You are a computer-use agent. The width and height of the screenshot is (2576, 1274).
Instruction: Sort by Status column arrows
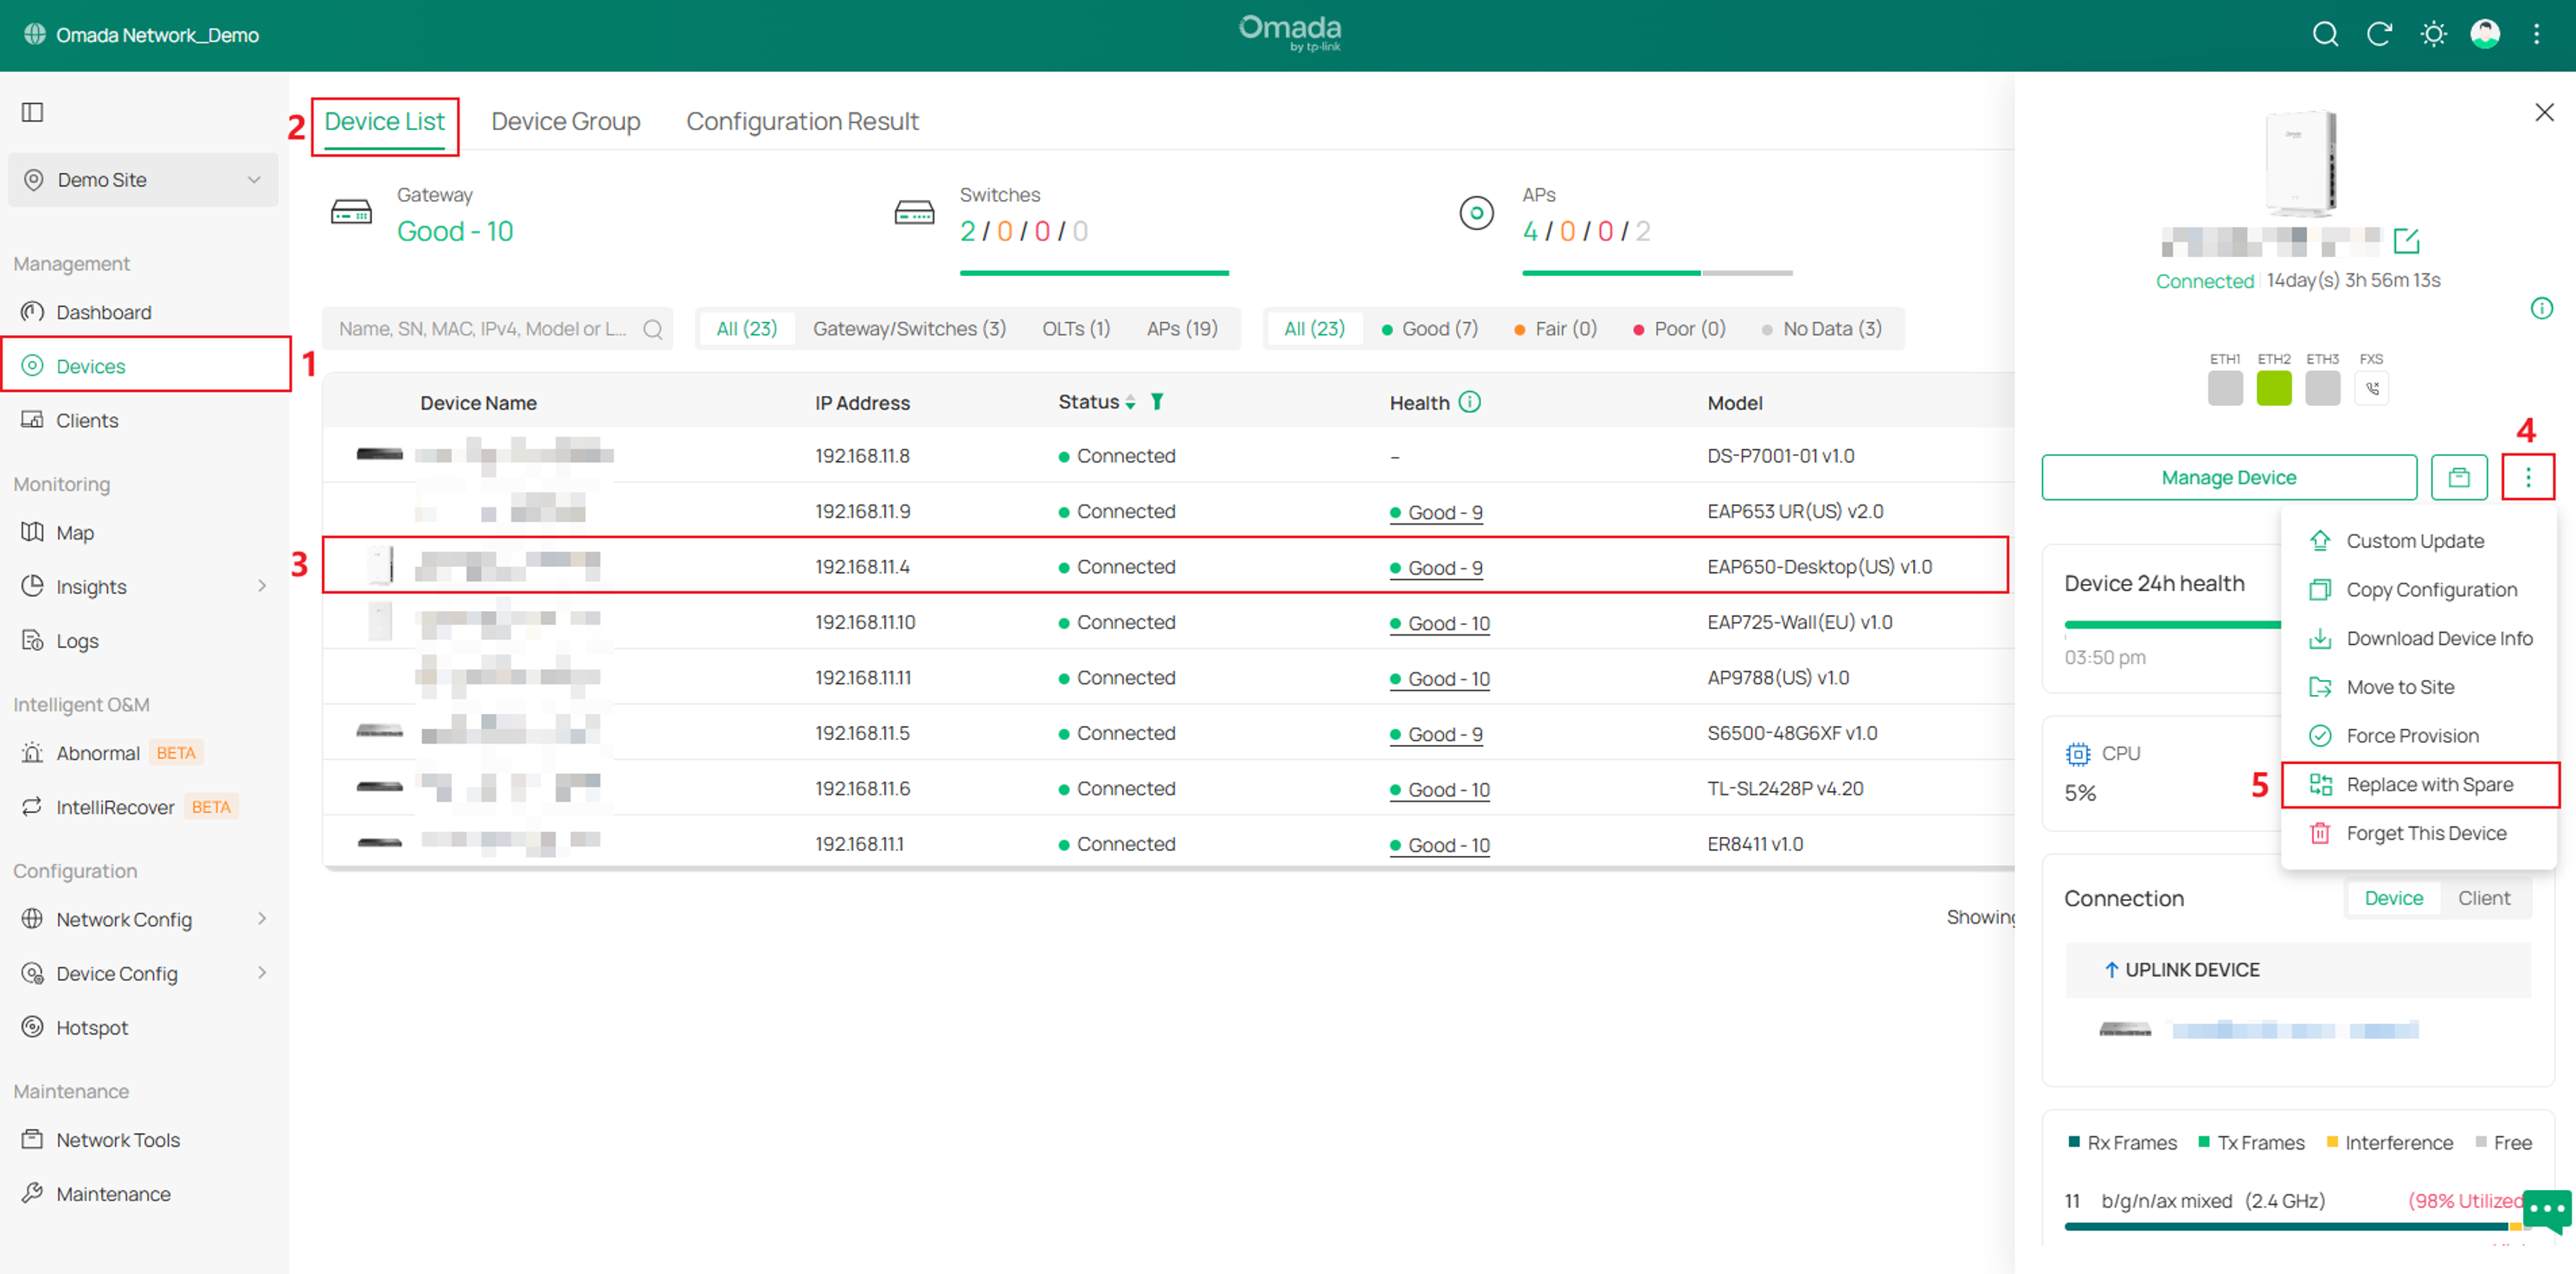[1130, 402]
